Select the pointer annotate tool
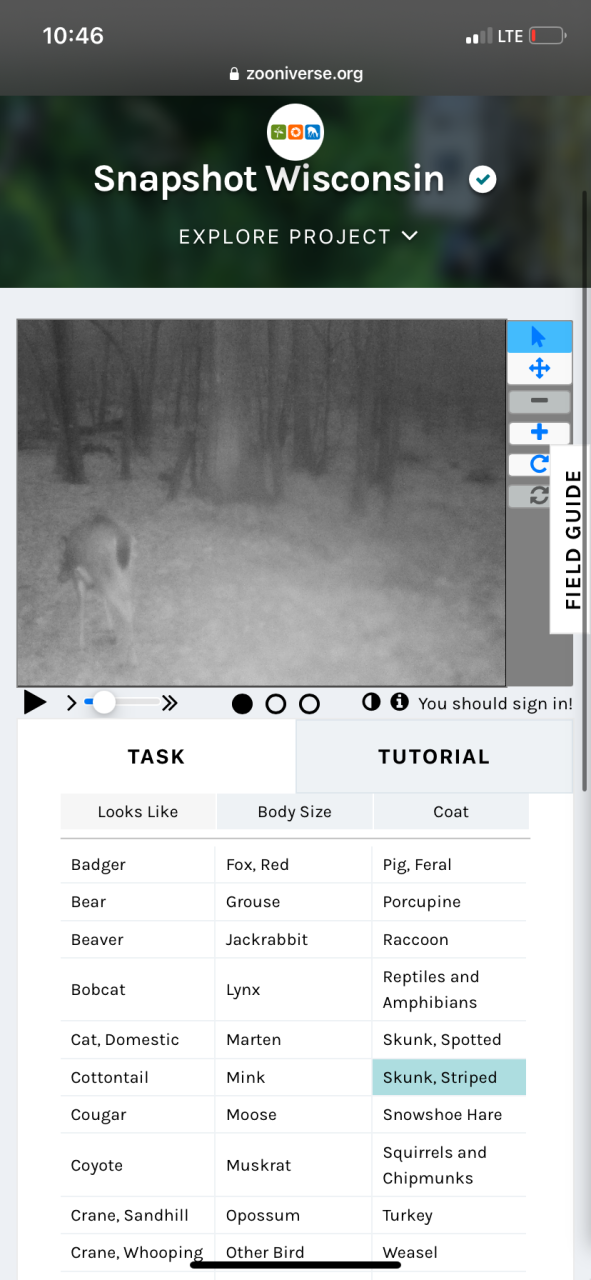Screen dimensions: 591x1280 (539, 336)
